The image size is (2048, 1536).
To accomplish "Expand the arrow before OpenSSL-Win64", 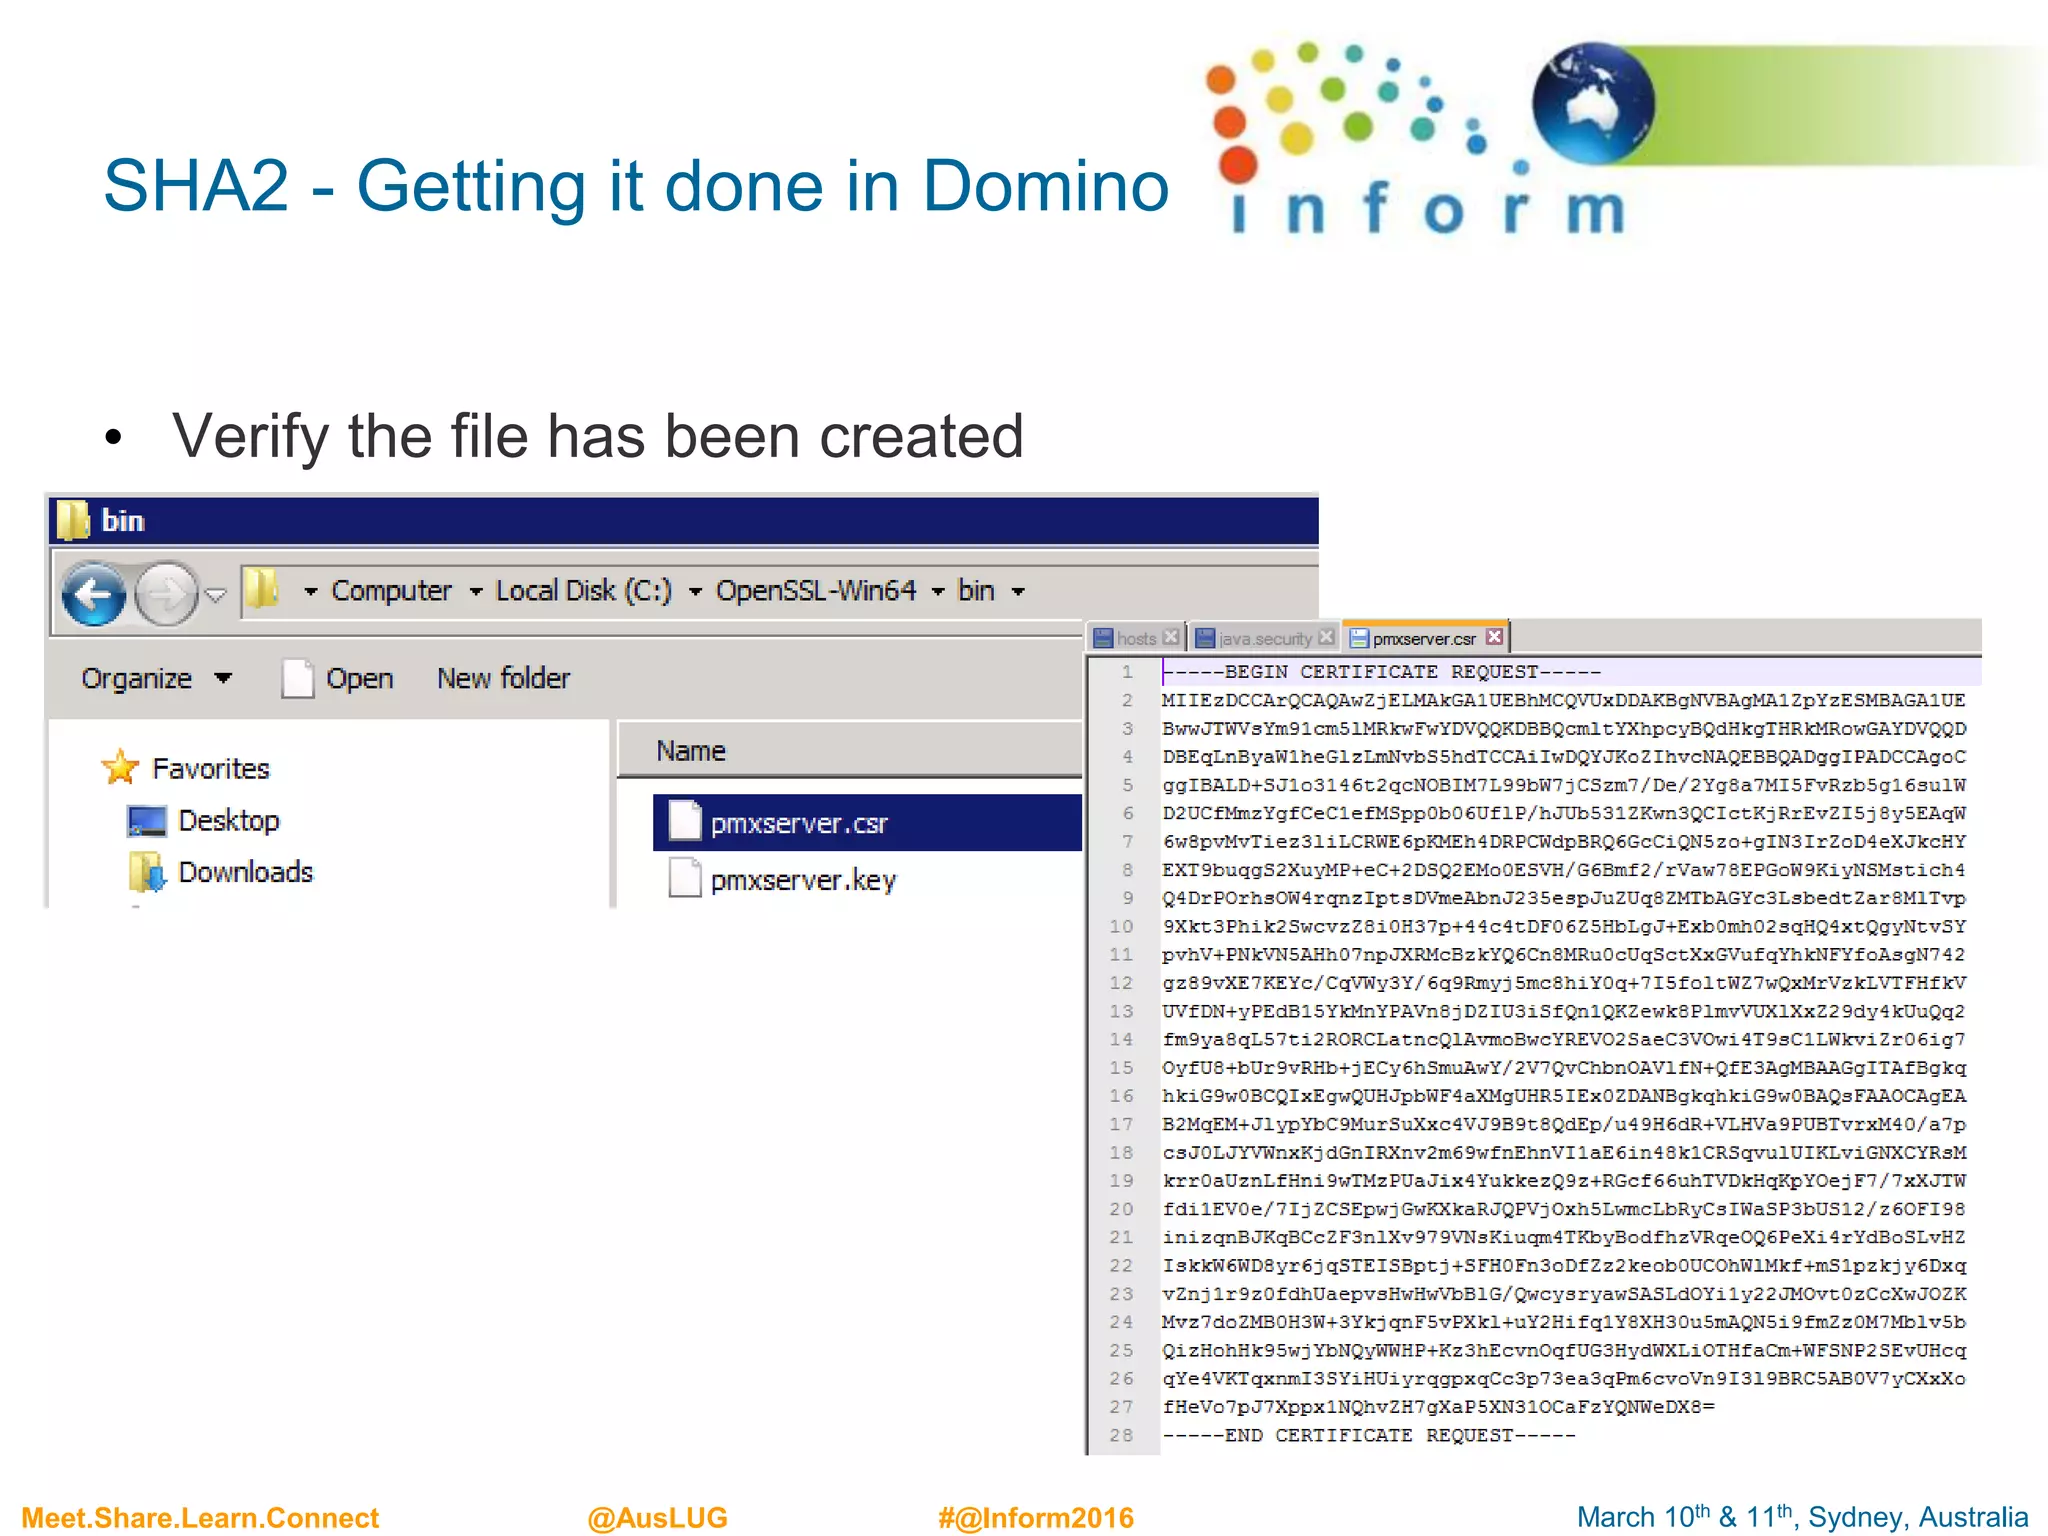I will coord(695,592).
